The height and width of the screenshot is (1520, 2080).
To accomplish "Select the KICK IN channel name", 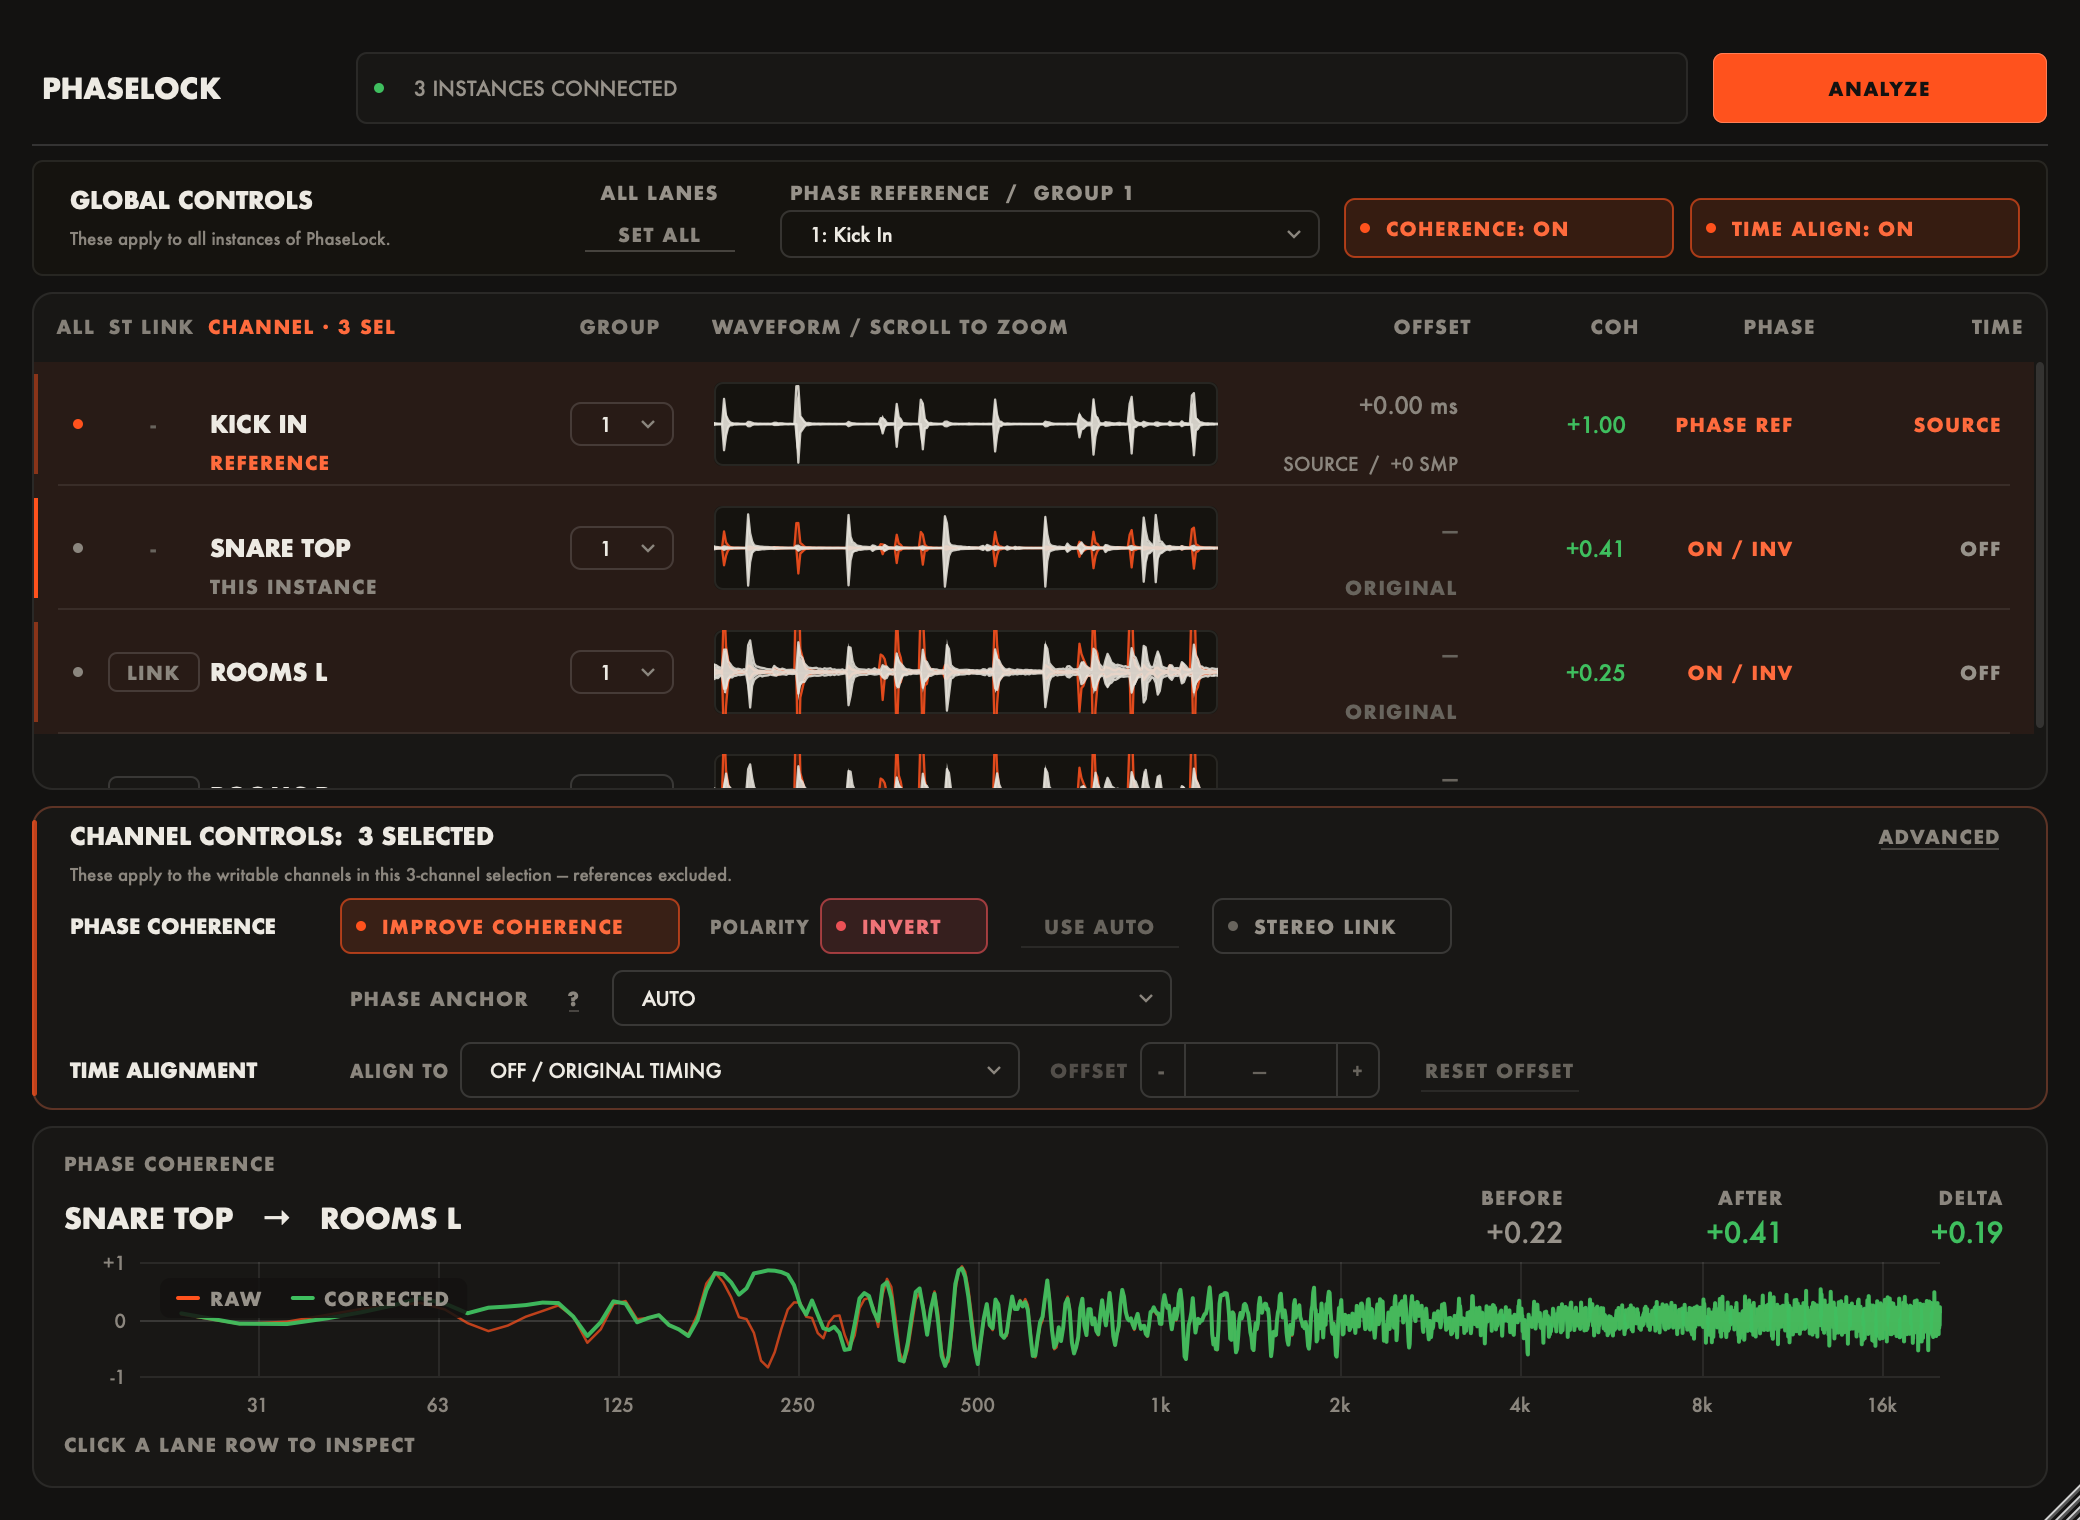I will coord(258,424).
